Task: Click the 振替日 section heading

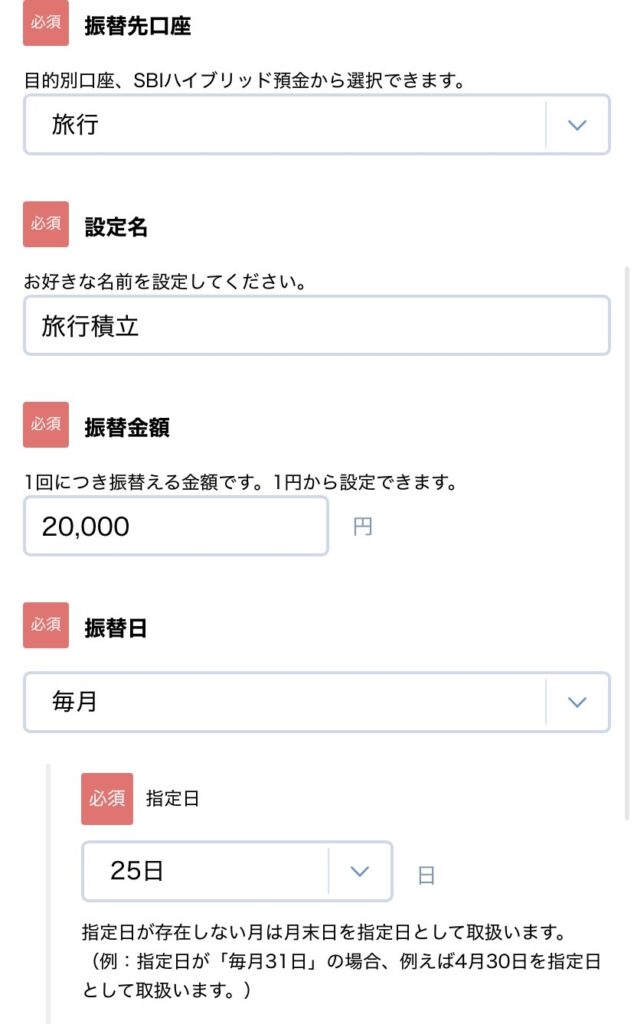Action: [x=116, y=627]
